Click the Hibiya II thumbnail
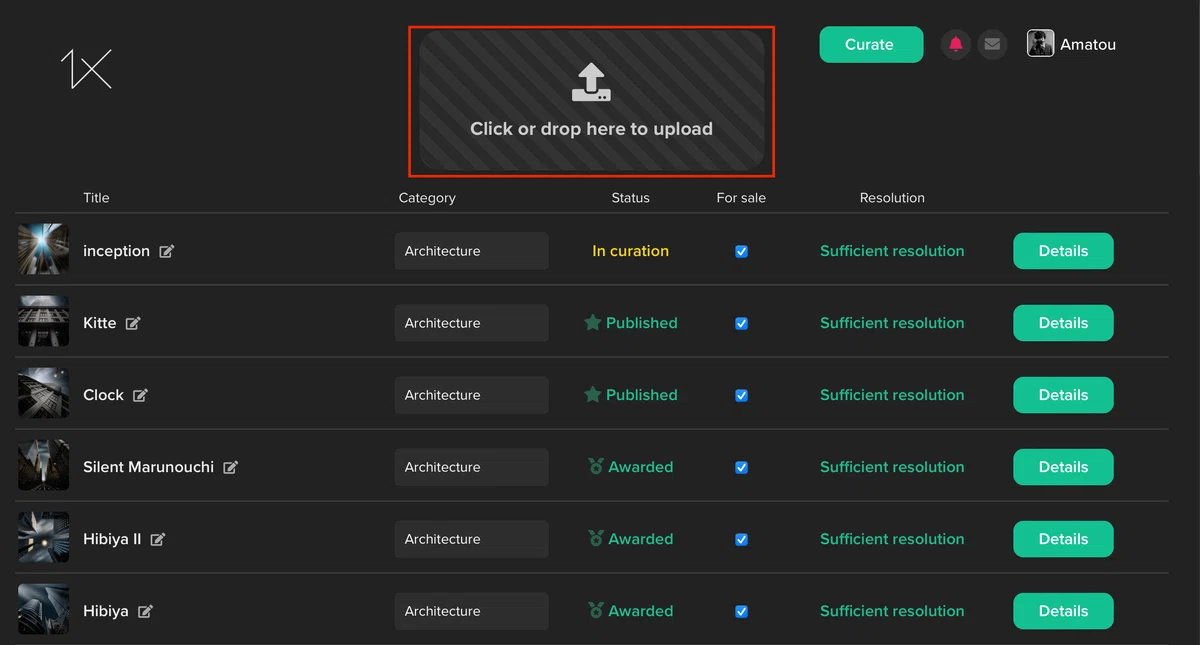Viewport: 1200px width, 645px height. [x=44, y=538]
